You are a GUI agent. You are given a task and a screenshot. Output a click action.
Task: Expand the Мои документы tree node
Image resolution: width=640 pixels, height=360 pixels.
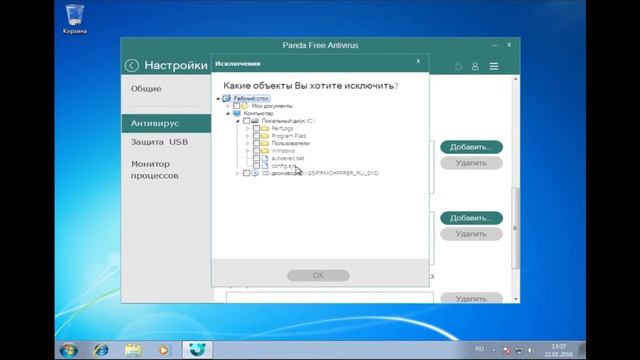click(228, 106)
